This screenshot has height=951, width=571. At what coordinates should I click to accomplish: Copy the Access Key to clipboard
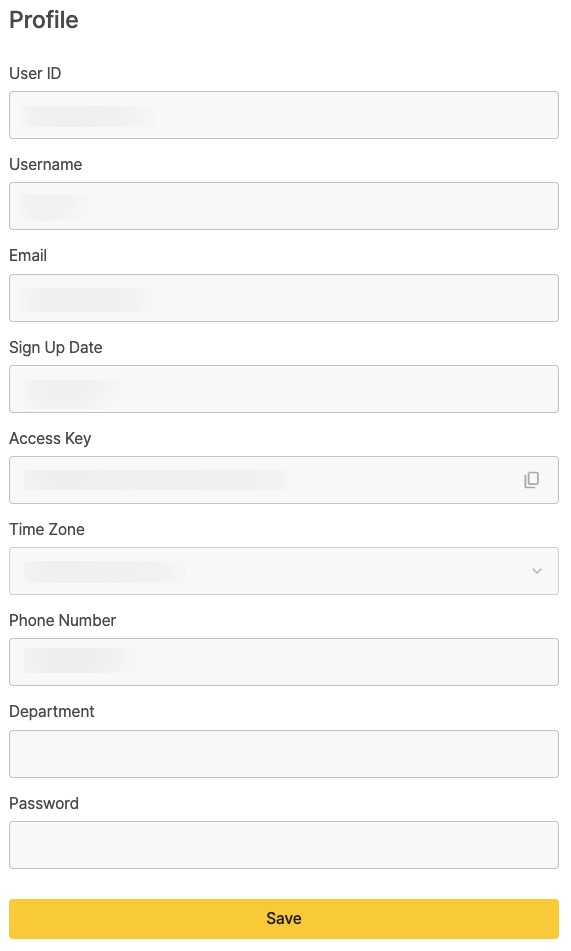coord(531,480)
